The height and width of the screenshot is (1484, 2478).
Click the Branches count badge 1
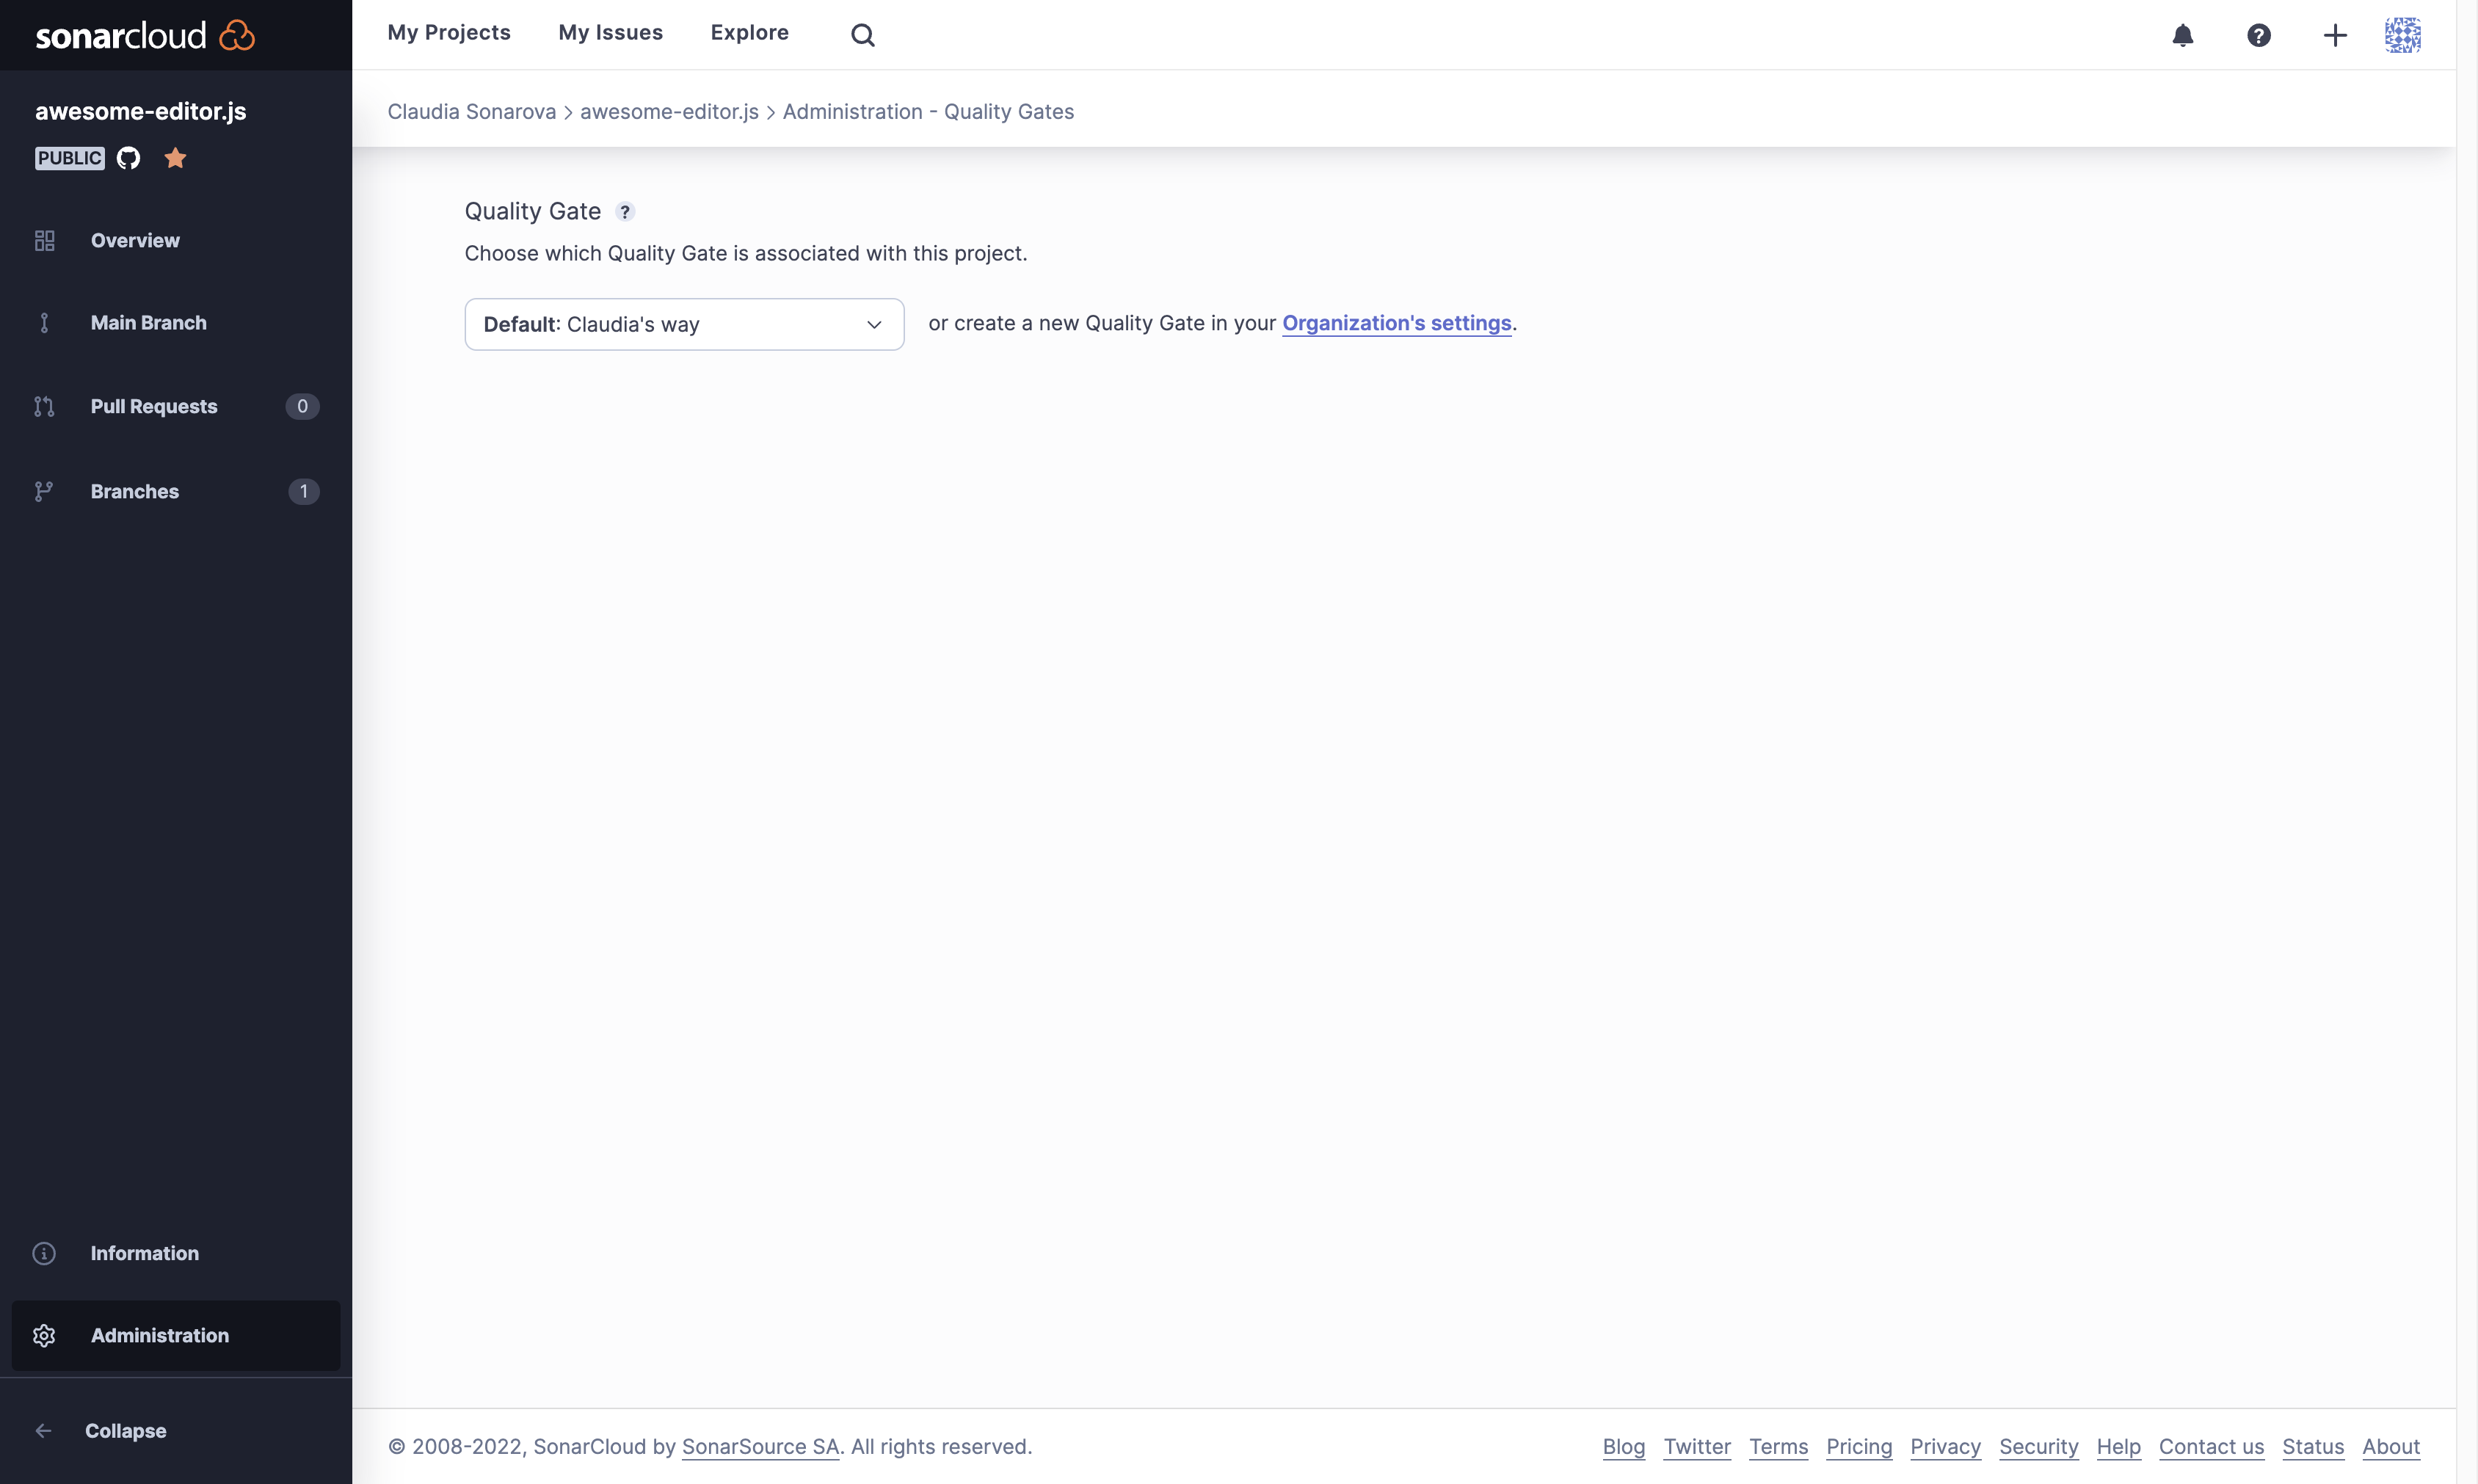coord(304,491)
